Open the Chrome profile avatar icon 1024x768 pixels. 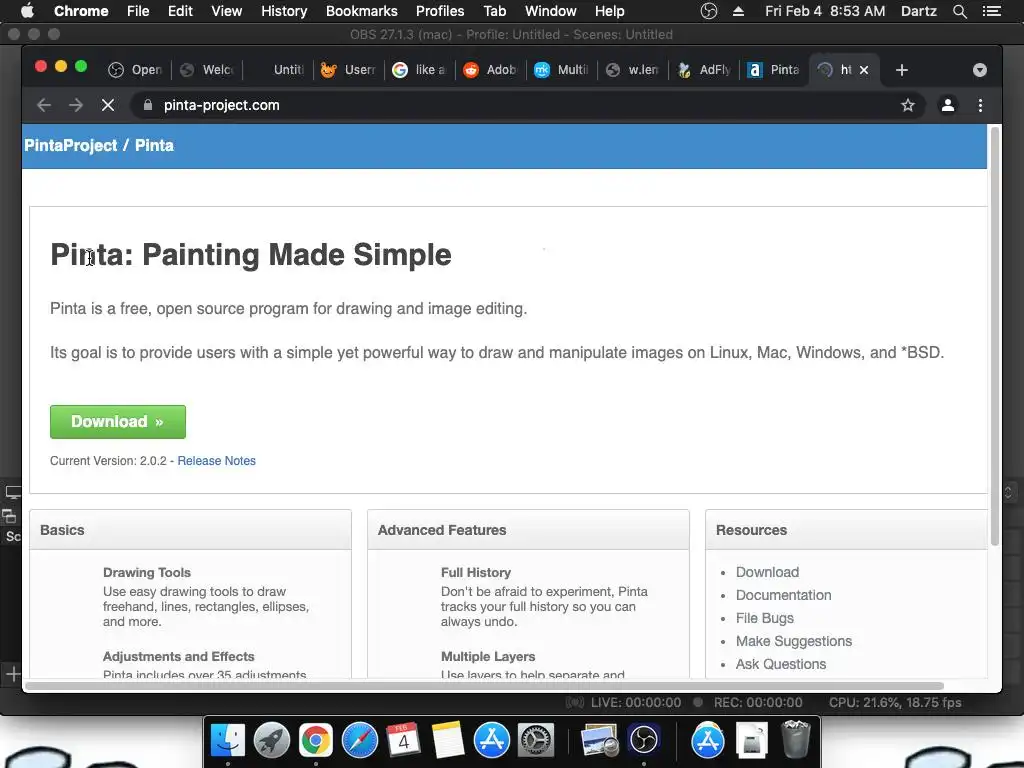coord(948,105)
